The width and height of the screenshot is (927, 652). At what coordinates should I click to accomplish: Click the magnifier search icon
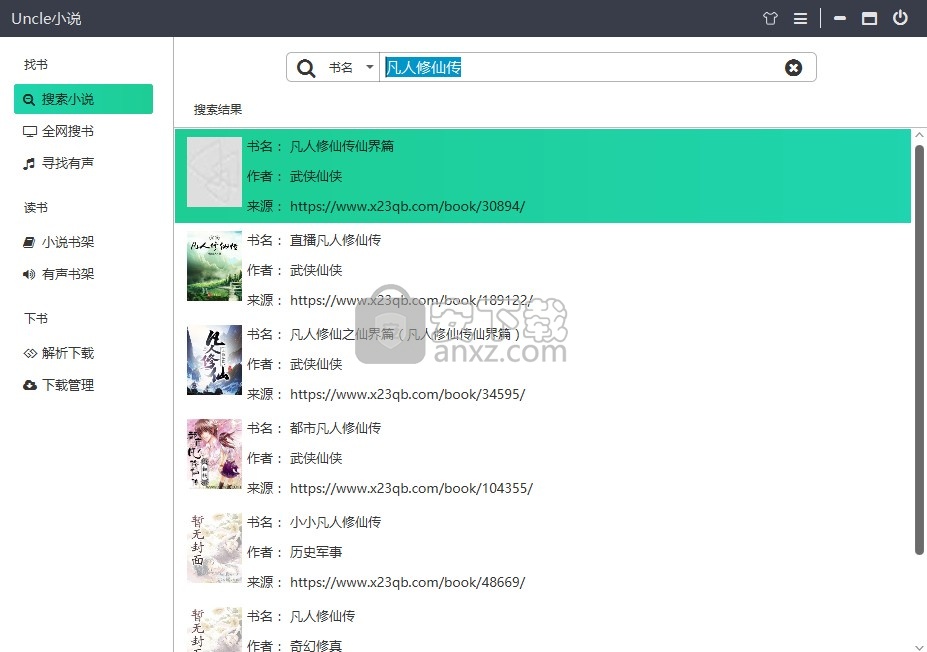pyautogui.click(x=306, y=68)
